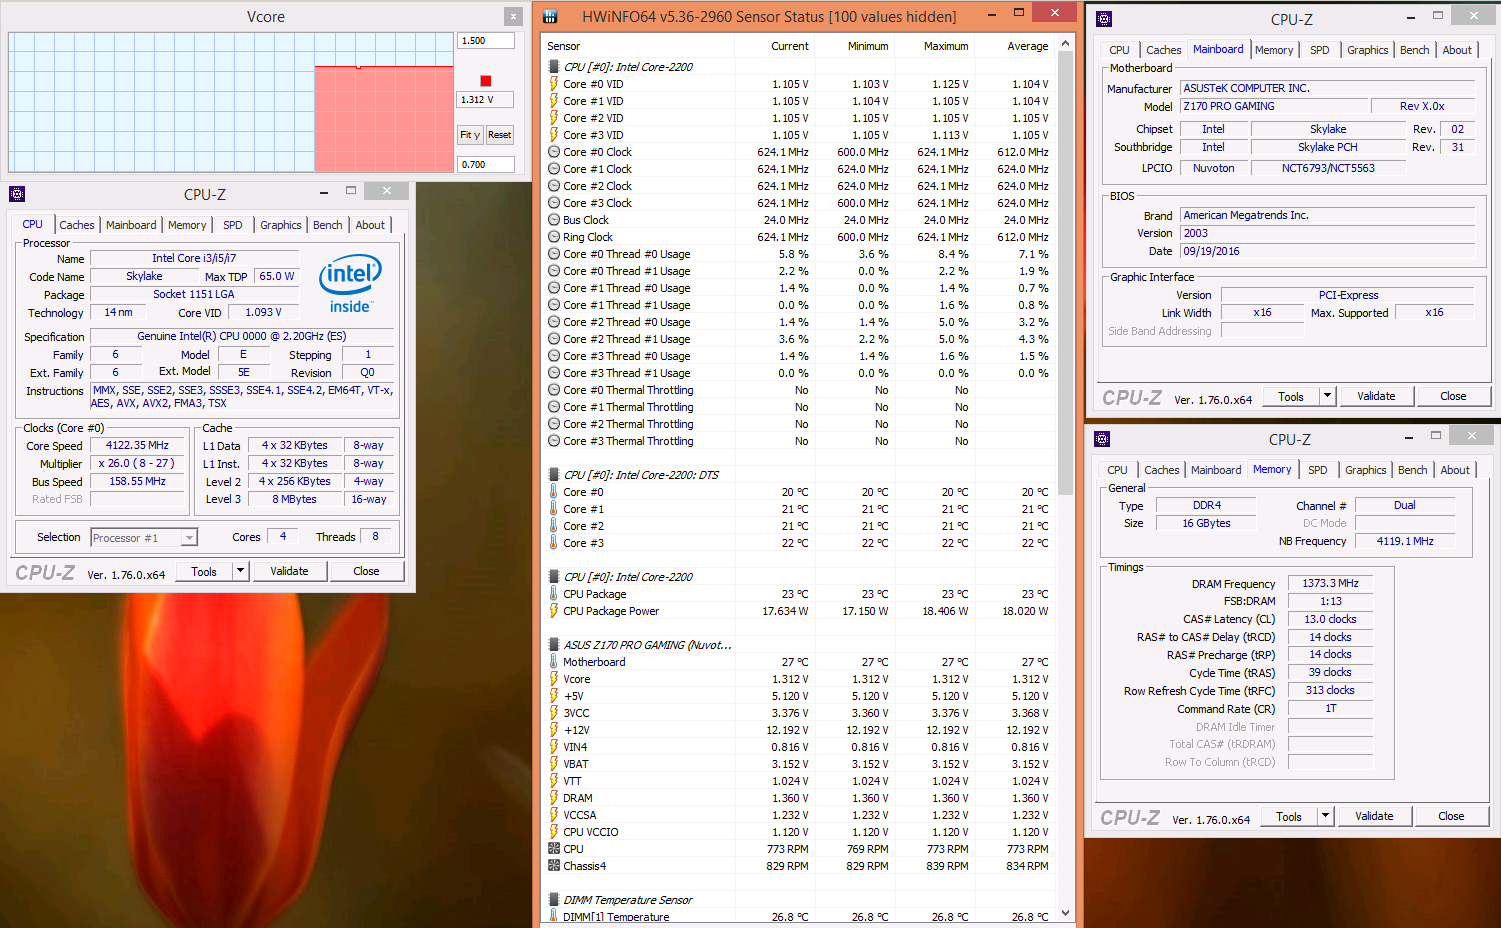This screenshot has width=1501, height=928.
Task: Click lightning icon beside VCCSA row
Action: click(554, 815)
